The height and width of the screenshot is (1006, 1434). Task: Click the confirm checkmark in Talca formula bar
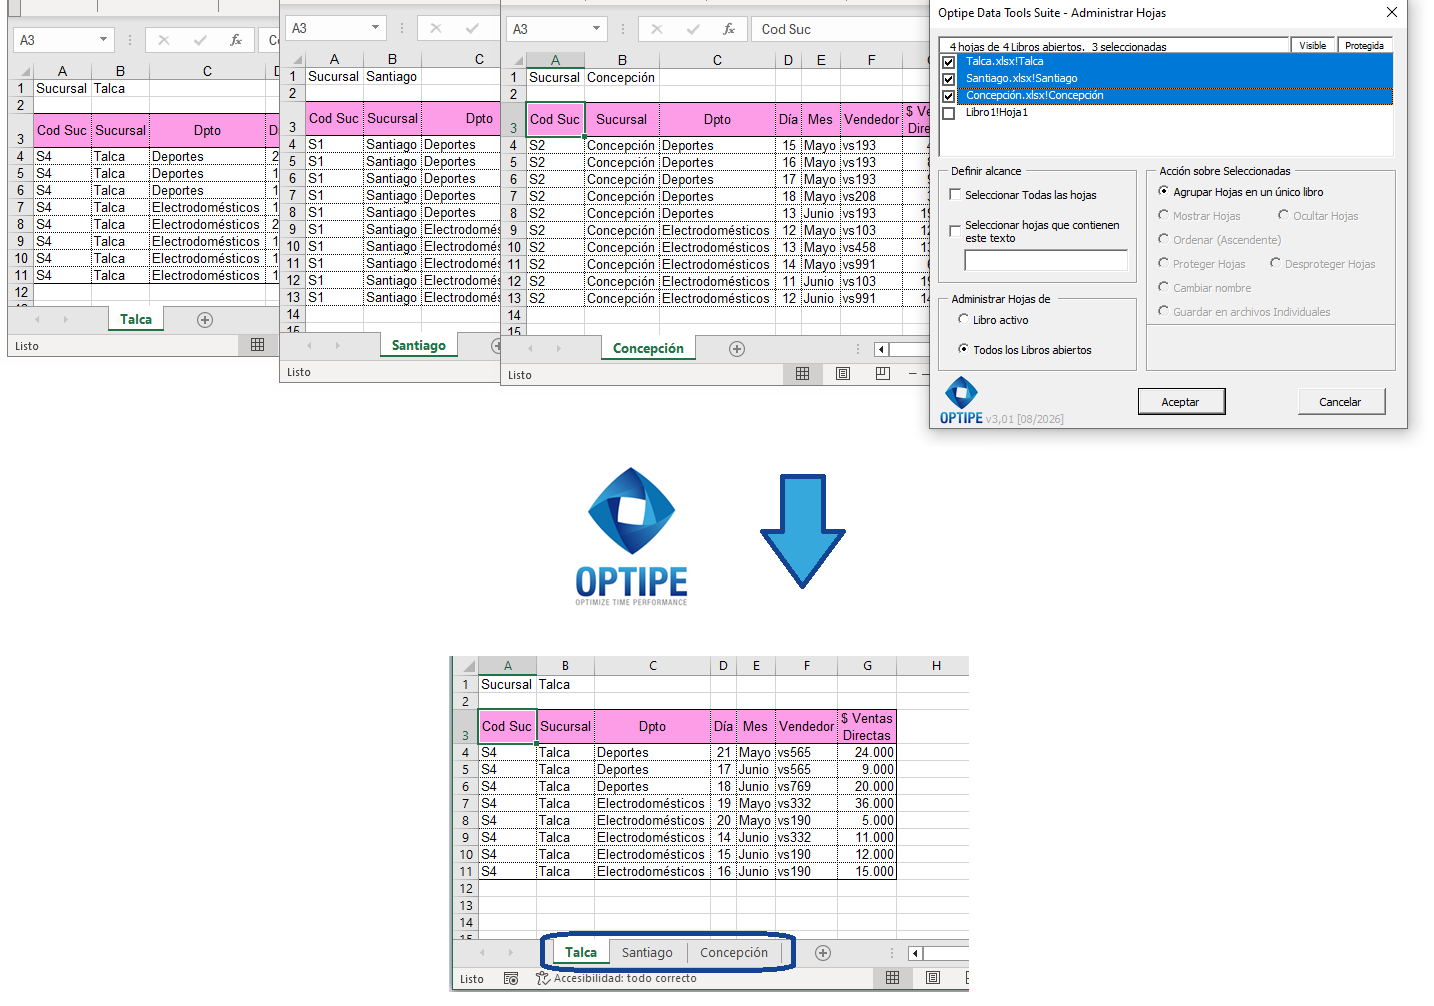(200, 40)
